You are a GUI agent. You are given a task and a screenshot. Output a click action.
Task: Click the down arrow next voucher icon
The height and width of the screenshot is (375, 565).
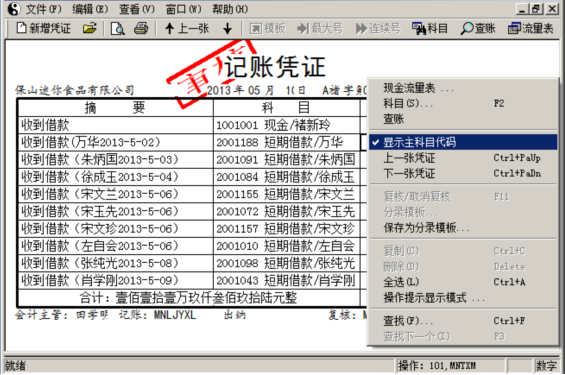(x=227, y=28)
